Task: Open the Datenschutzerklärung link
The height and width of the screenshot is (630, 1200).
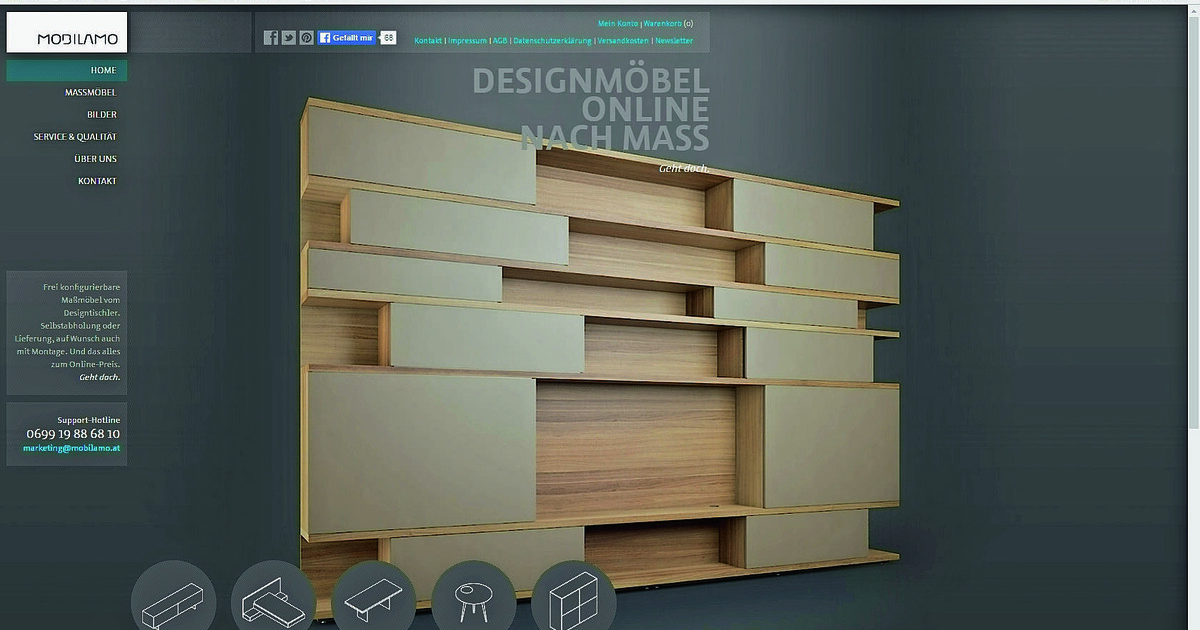Action: pyautogui.click(x=552, y=41)
